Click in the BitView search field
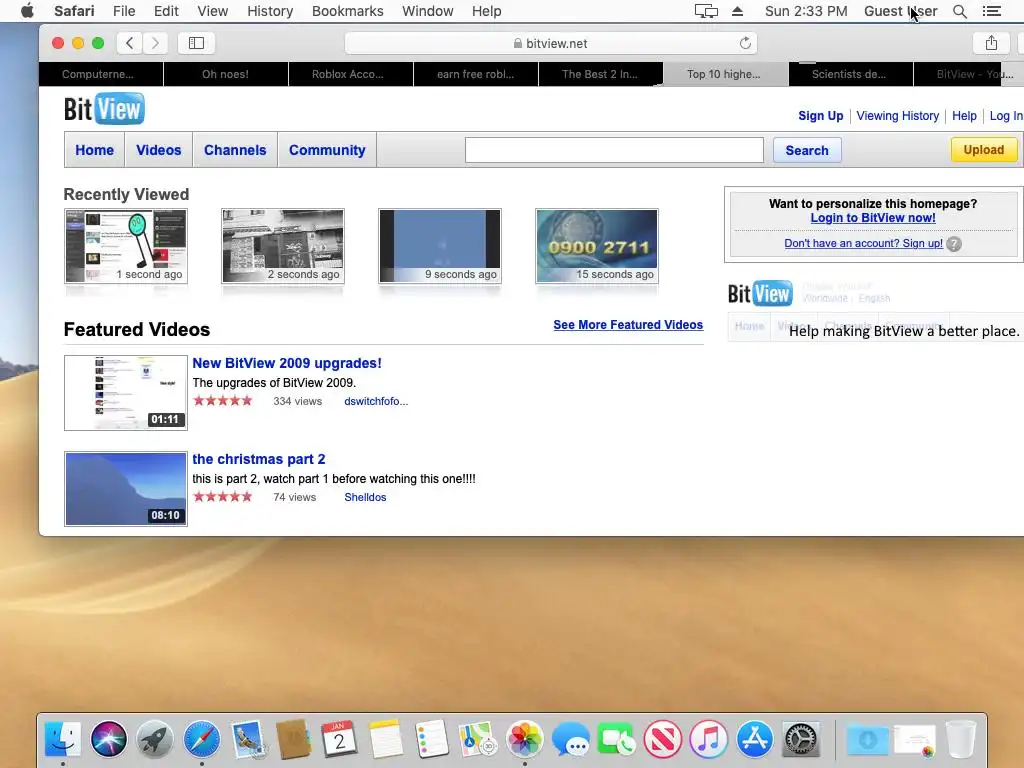 (614, 150)
